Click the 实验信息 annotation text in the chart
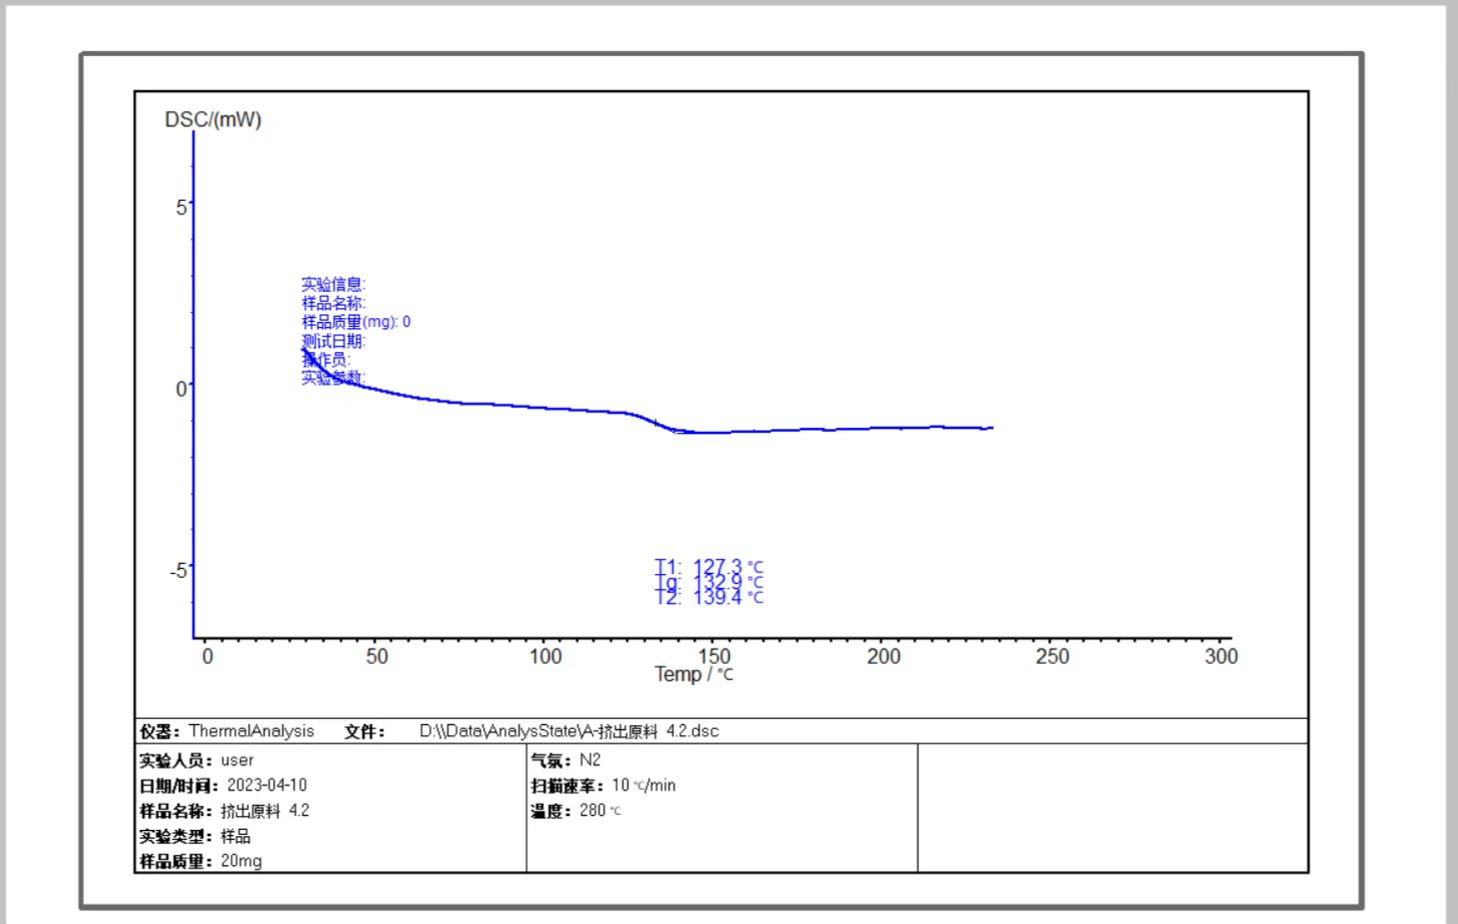Viewport: 1458px width, 924px height. [x=333, y=285]
